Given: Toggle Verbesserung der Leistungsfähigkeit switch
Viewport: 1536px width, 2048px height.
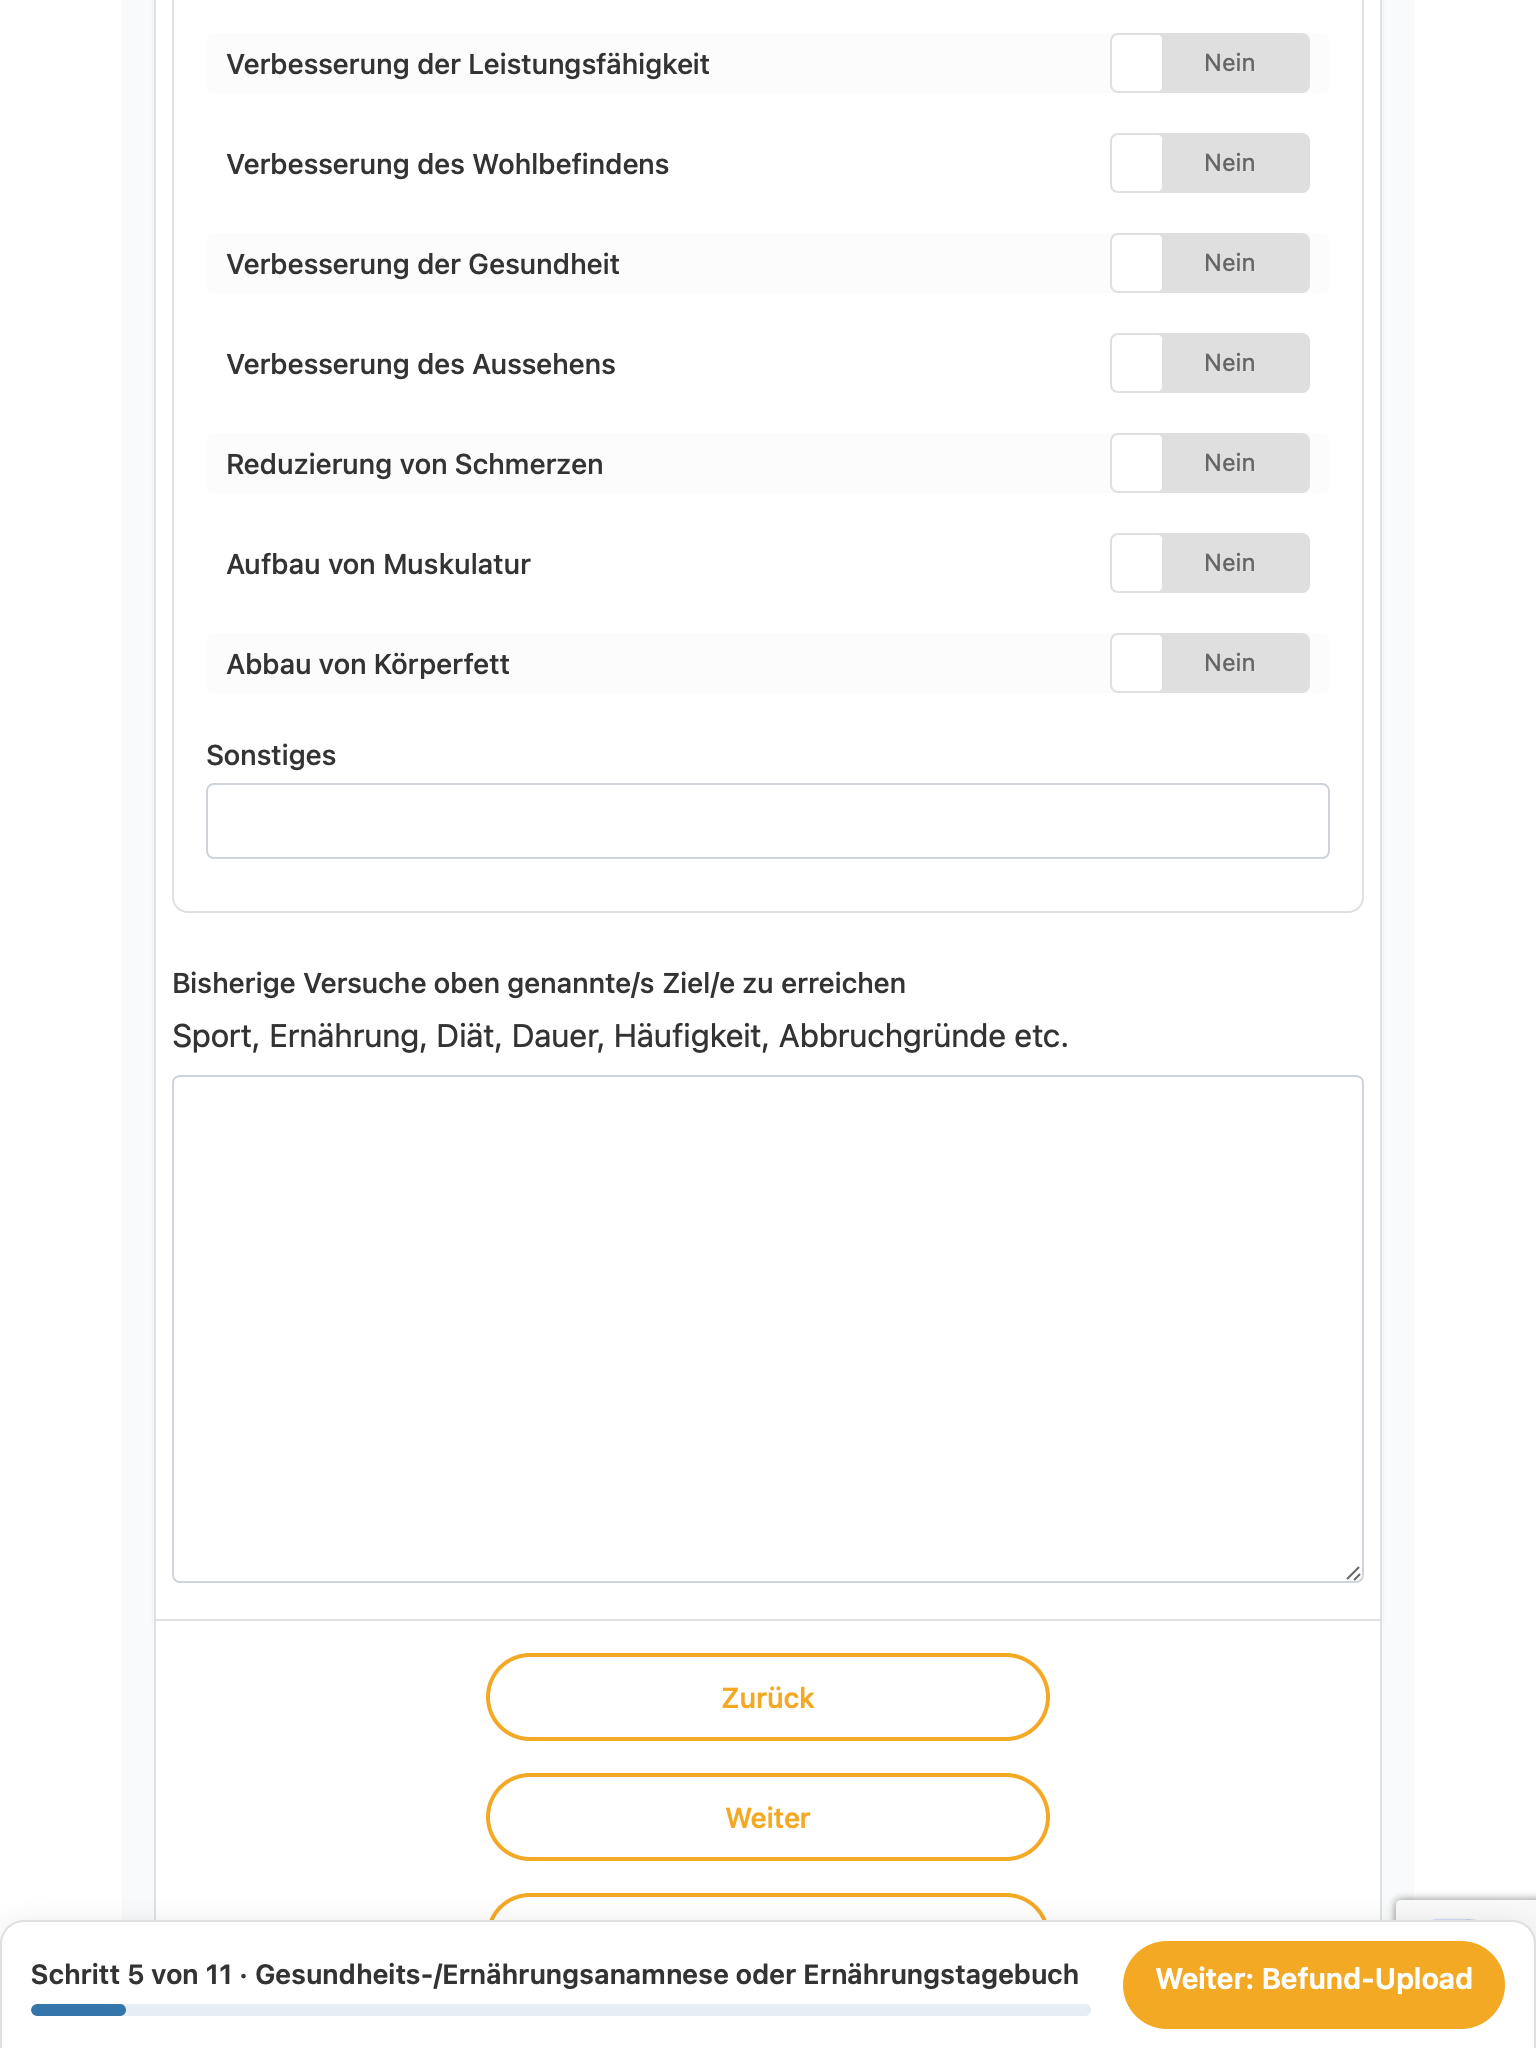Looking at the screenshot, I should pos(1209,63).
